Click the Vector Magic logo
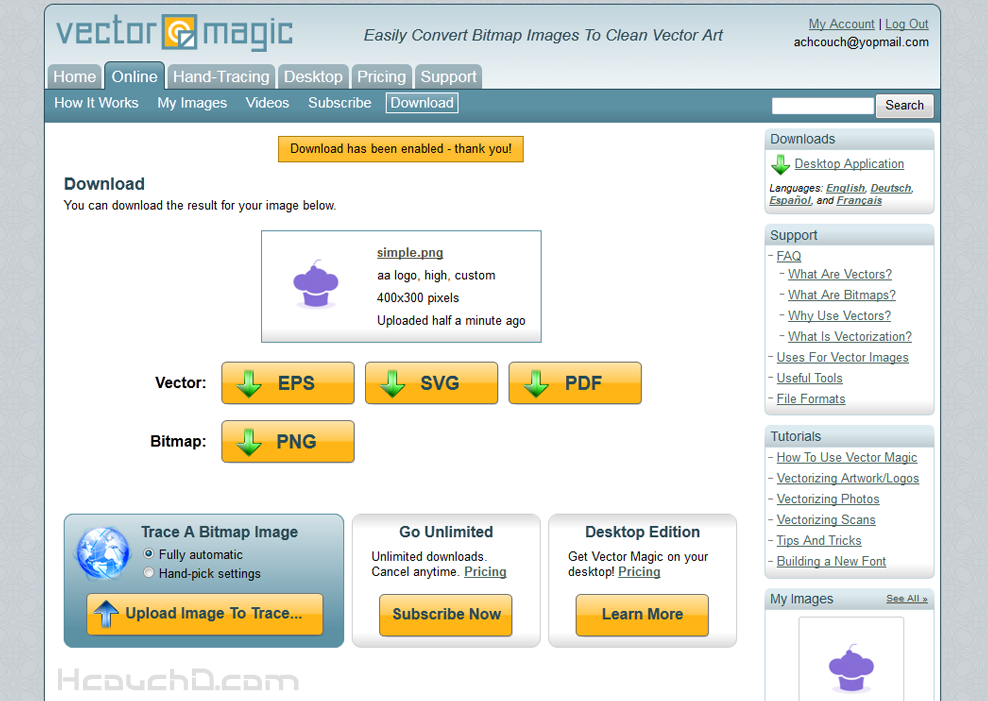 coord(174,33)
